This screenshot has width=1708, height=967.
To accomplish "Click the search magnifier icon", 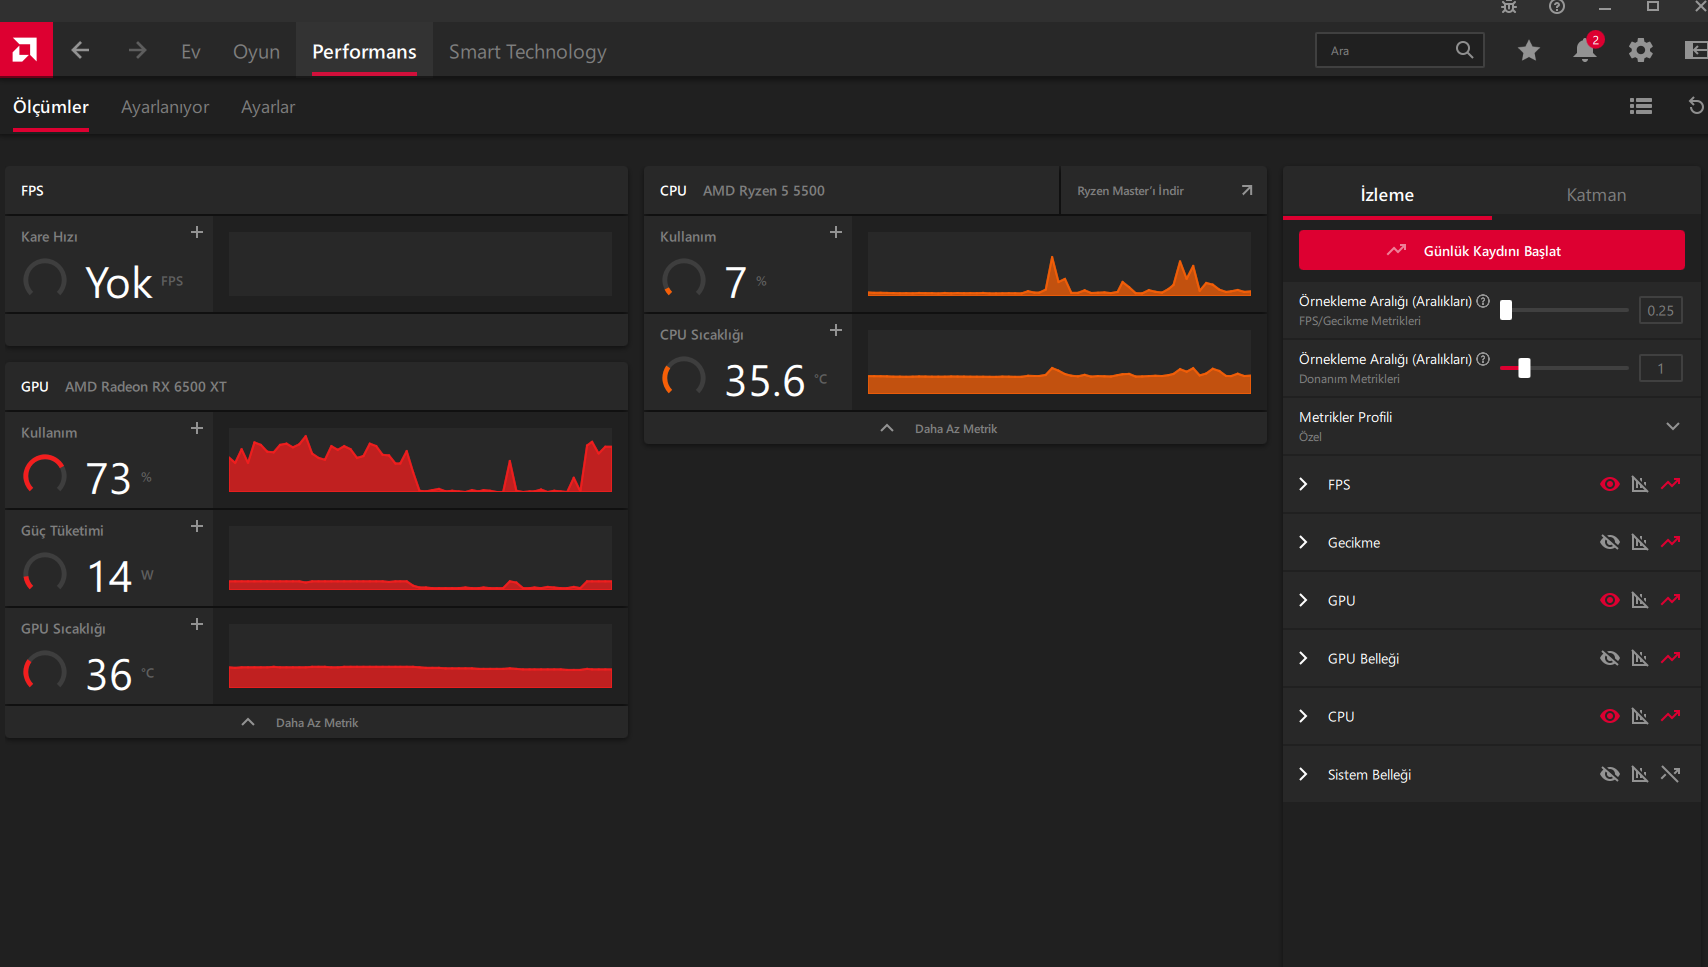I will click(x=1464, y=50).
